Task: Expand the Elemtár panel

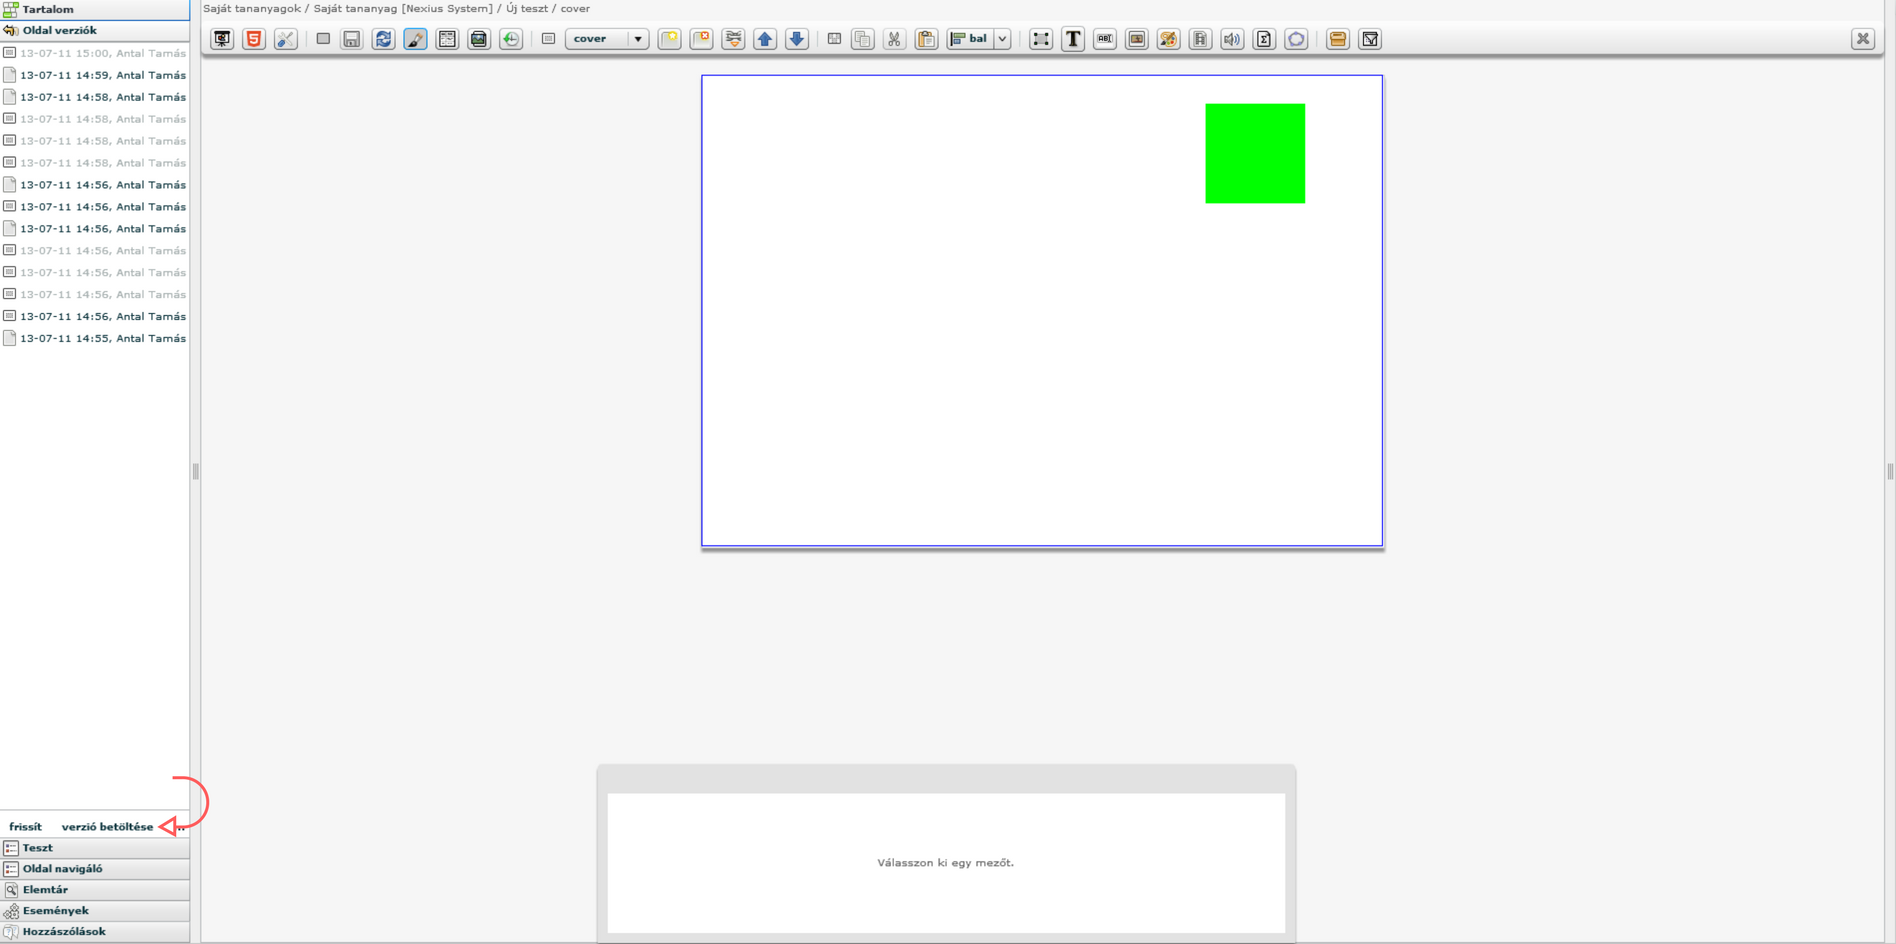Action: pyautogui.click(x=45, y=889)
